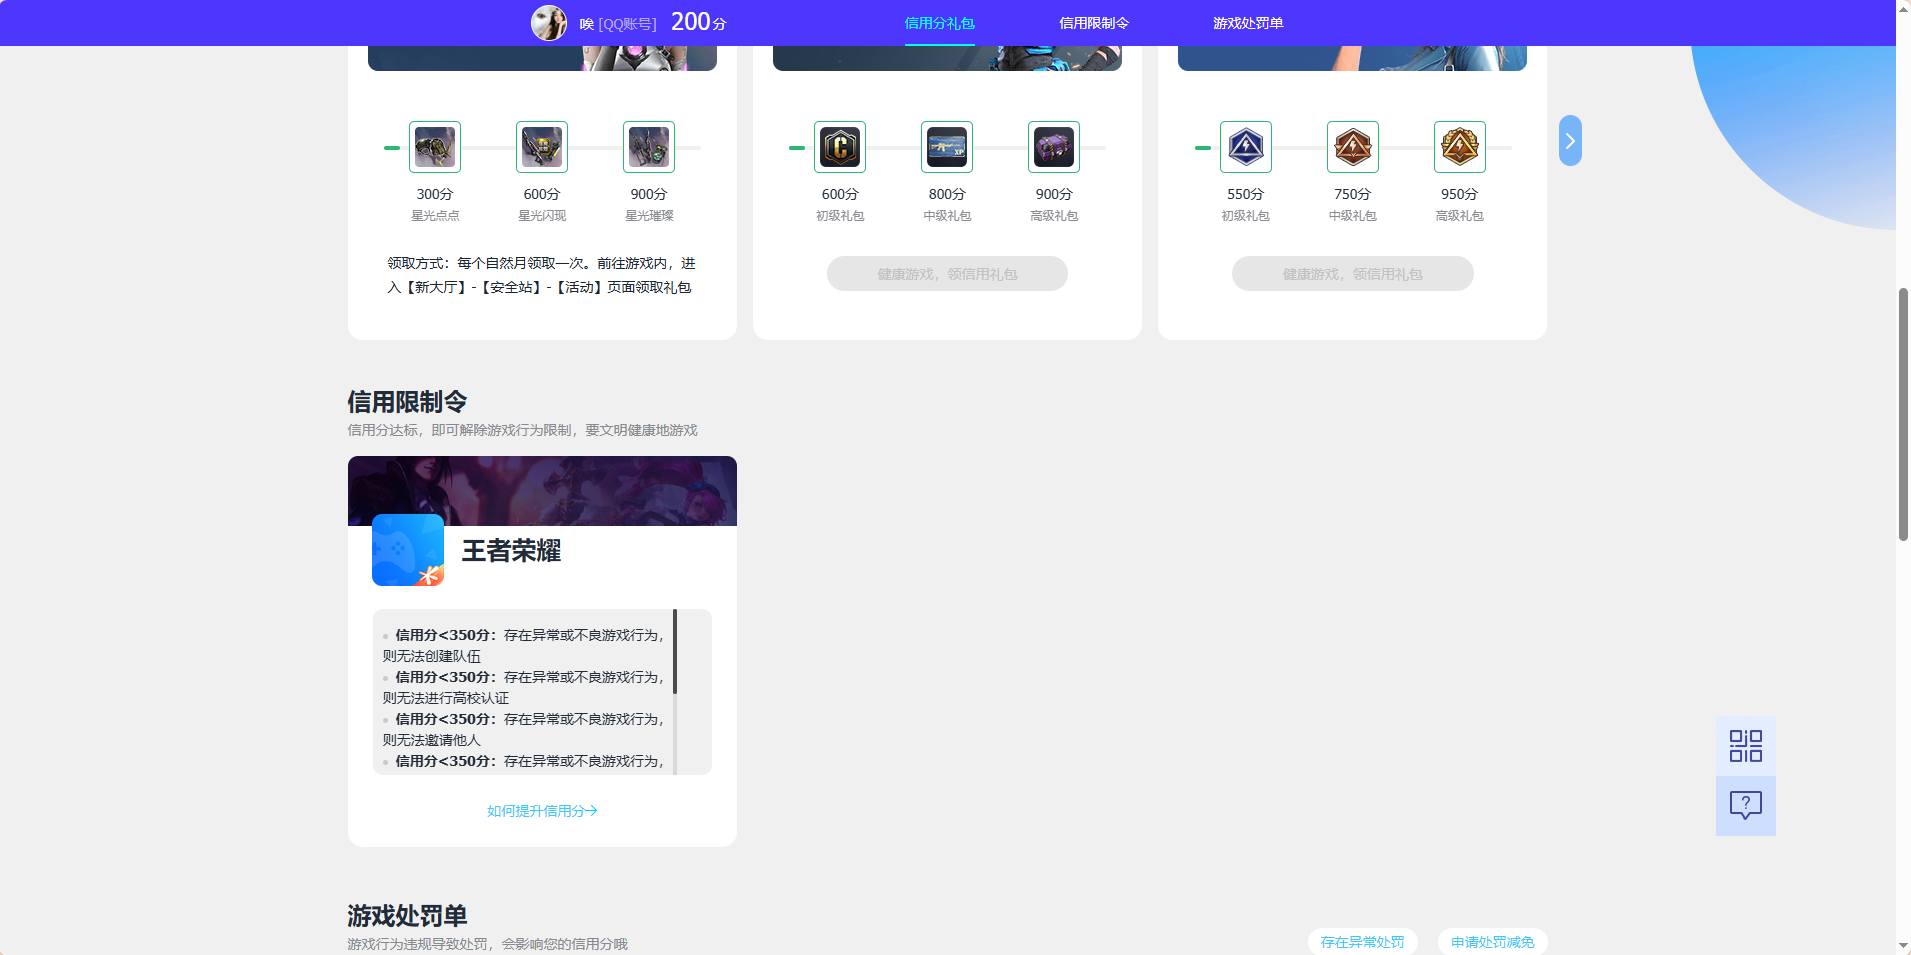Click the 信用限制令 section heading
Screen dimensions: 1911x955
(x=407, y=402)
